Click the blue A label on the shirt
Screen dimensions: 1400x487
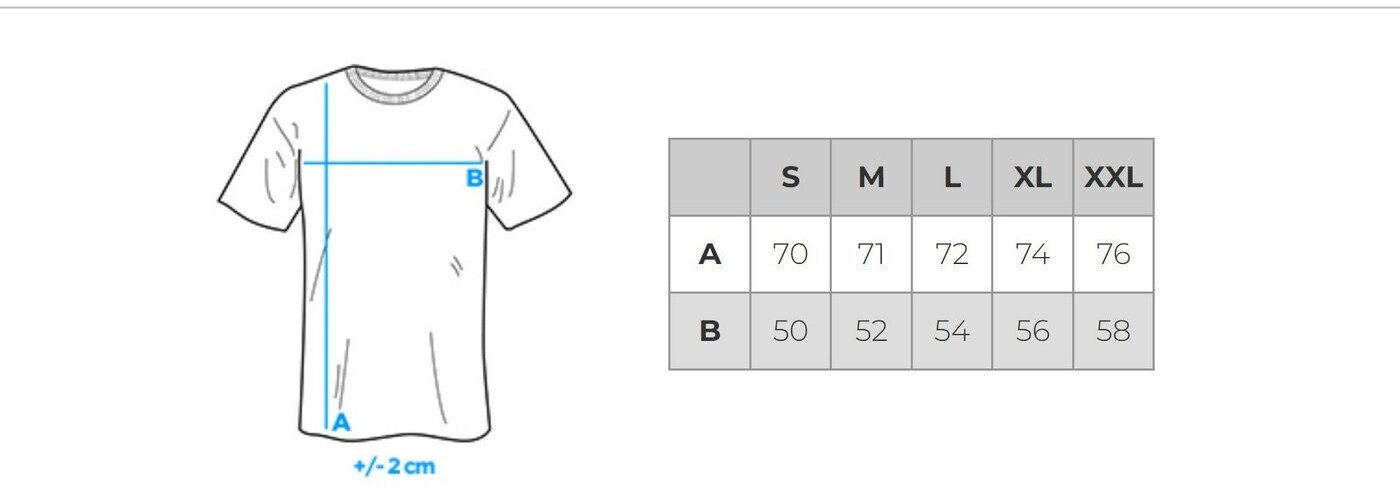(341, 423)
